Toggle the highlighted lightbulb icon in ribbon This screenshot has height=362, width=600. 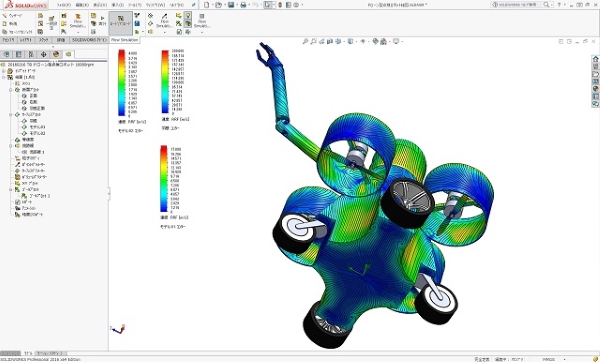coord(188,15)
